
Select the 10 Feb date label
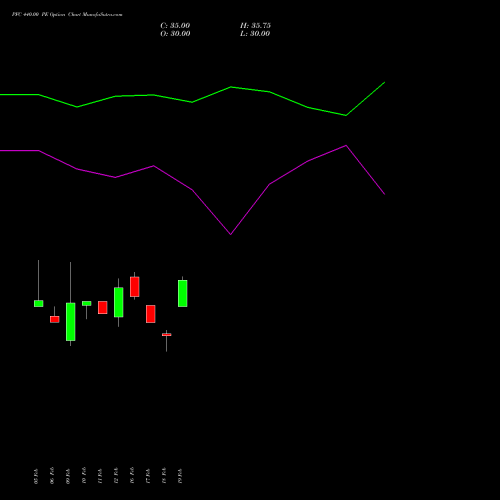(x=84, y=476)
